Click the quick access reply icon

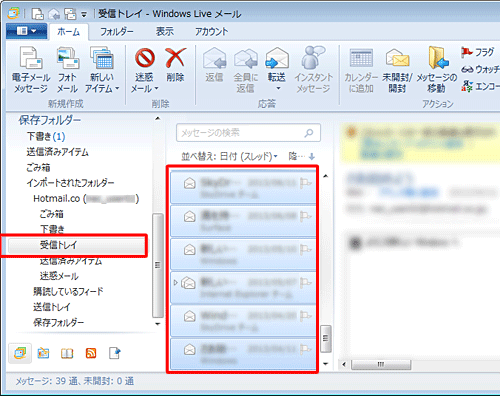[54, 14]
